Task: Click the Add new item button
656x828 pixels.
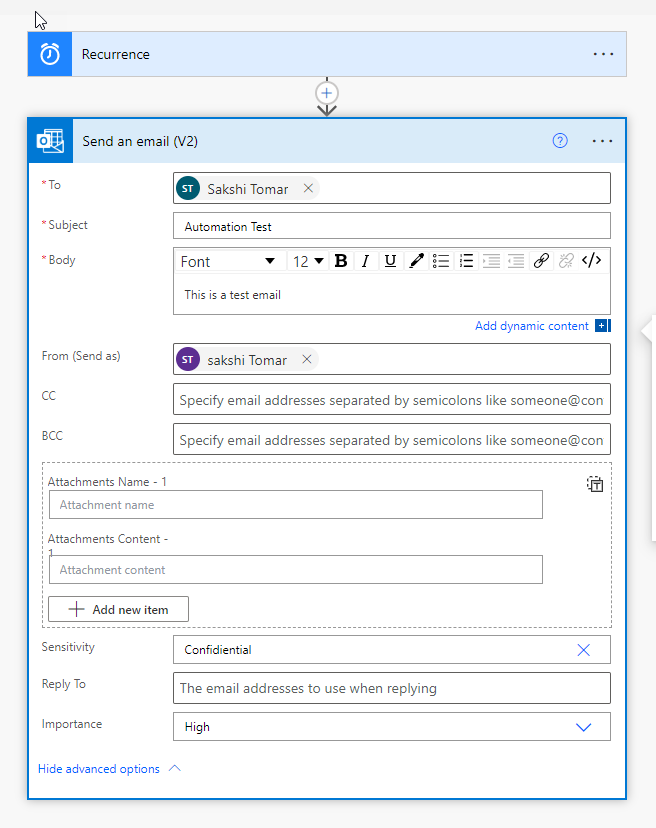Action: click(118, 609)
